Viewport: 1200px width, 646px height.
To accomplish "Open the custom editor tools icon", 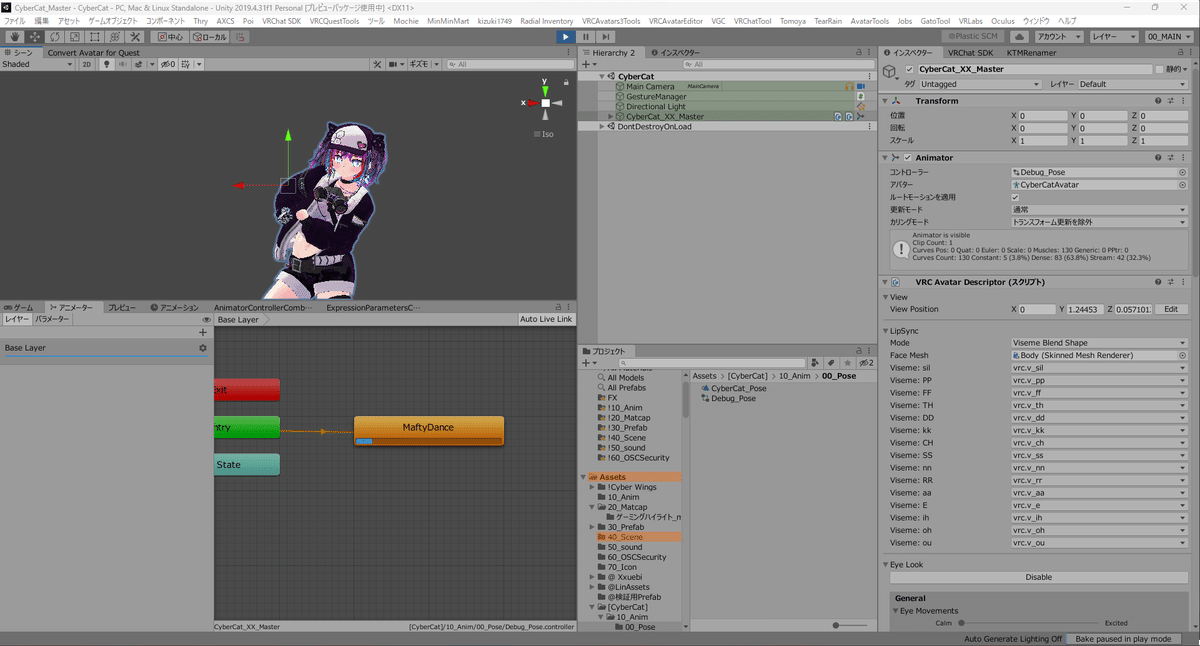I will click(135, 37).
